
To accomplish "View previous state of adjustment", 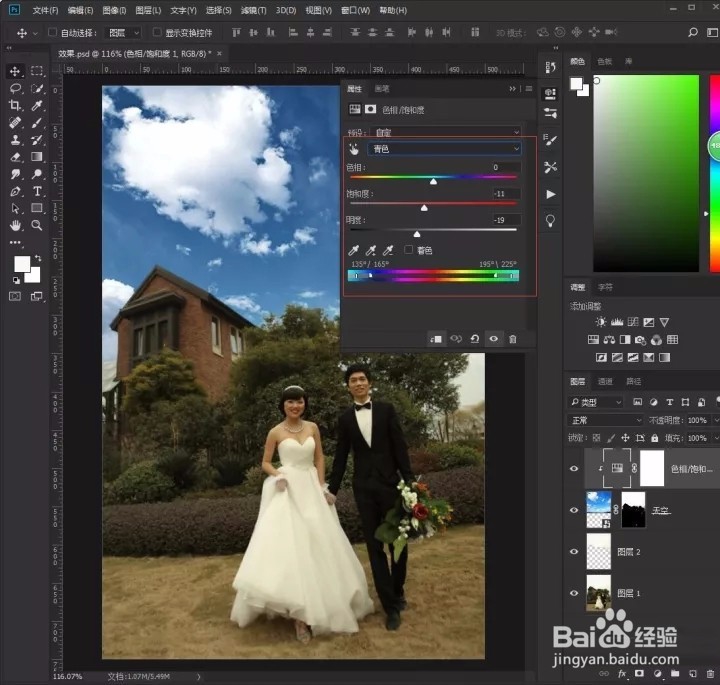I will point(456,339).
